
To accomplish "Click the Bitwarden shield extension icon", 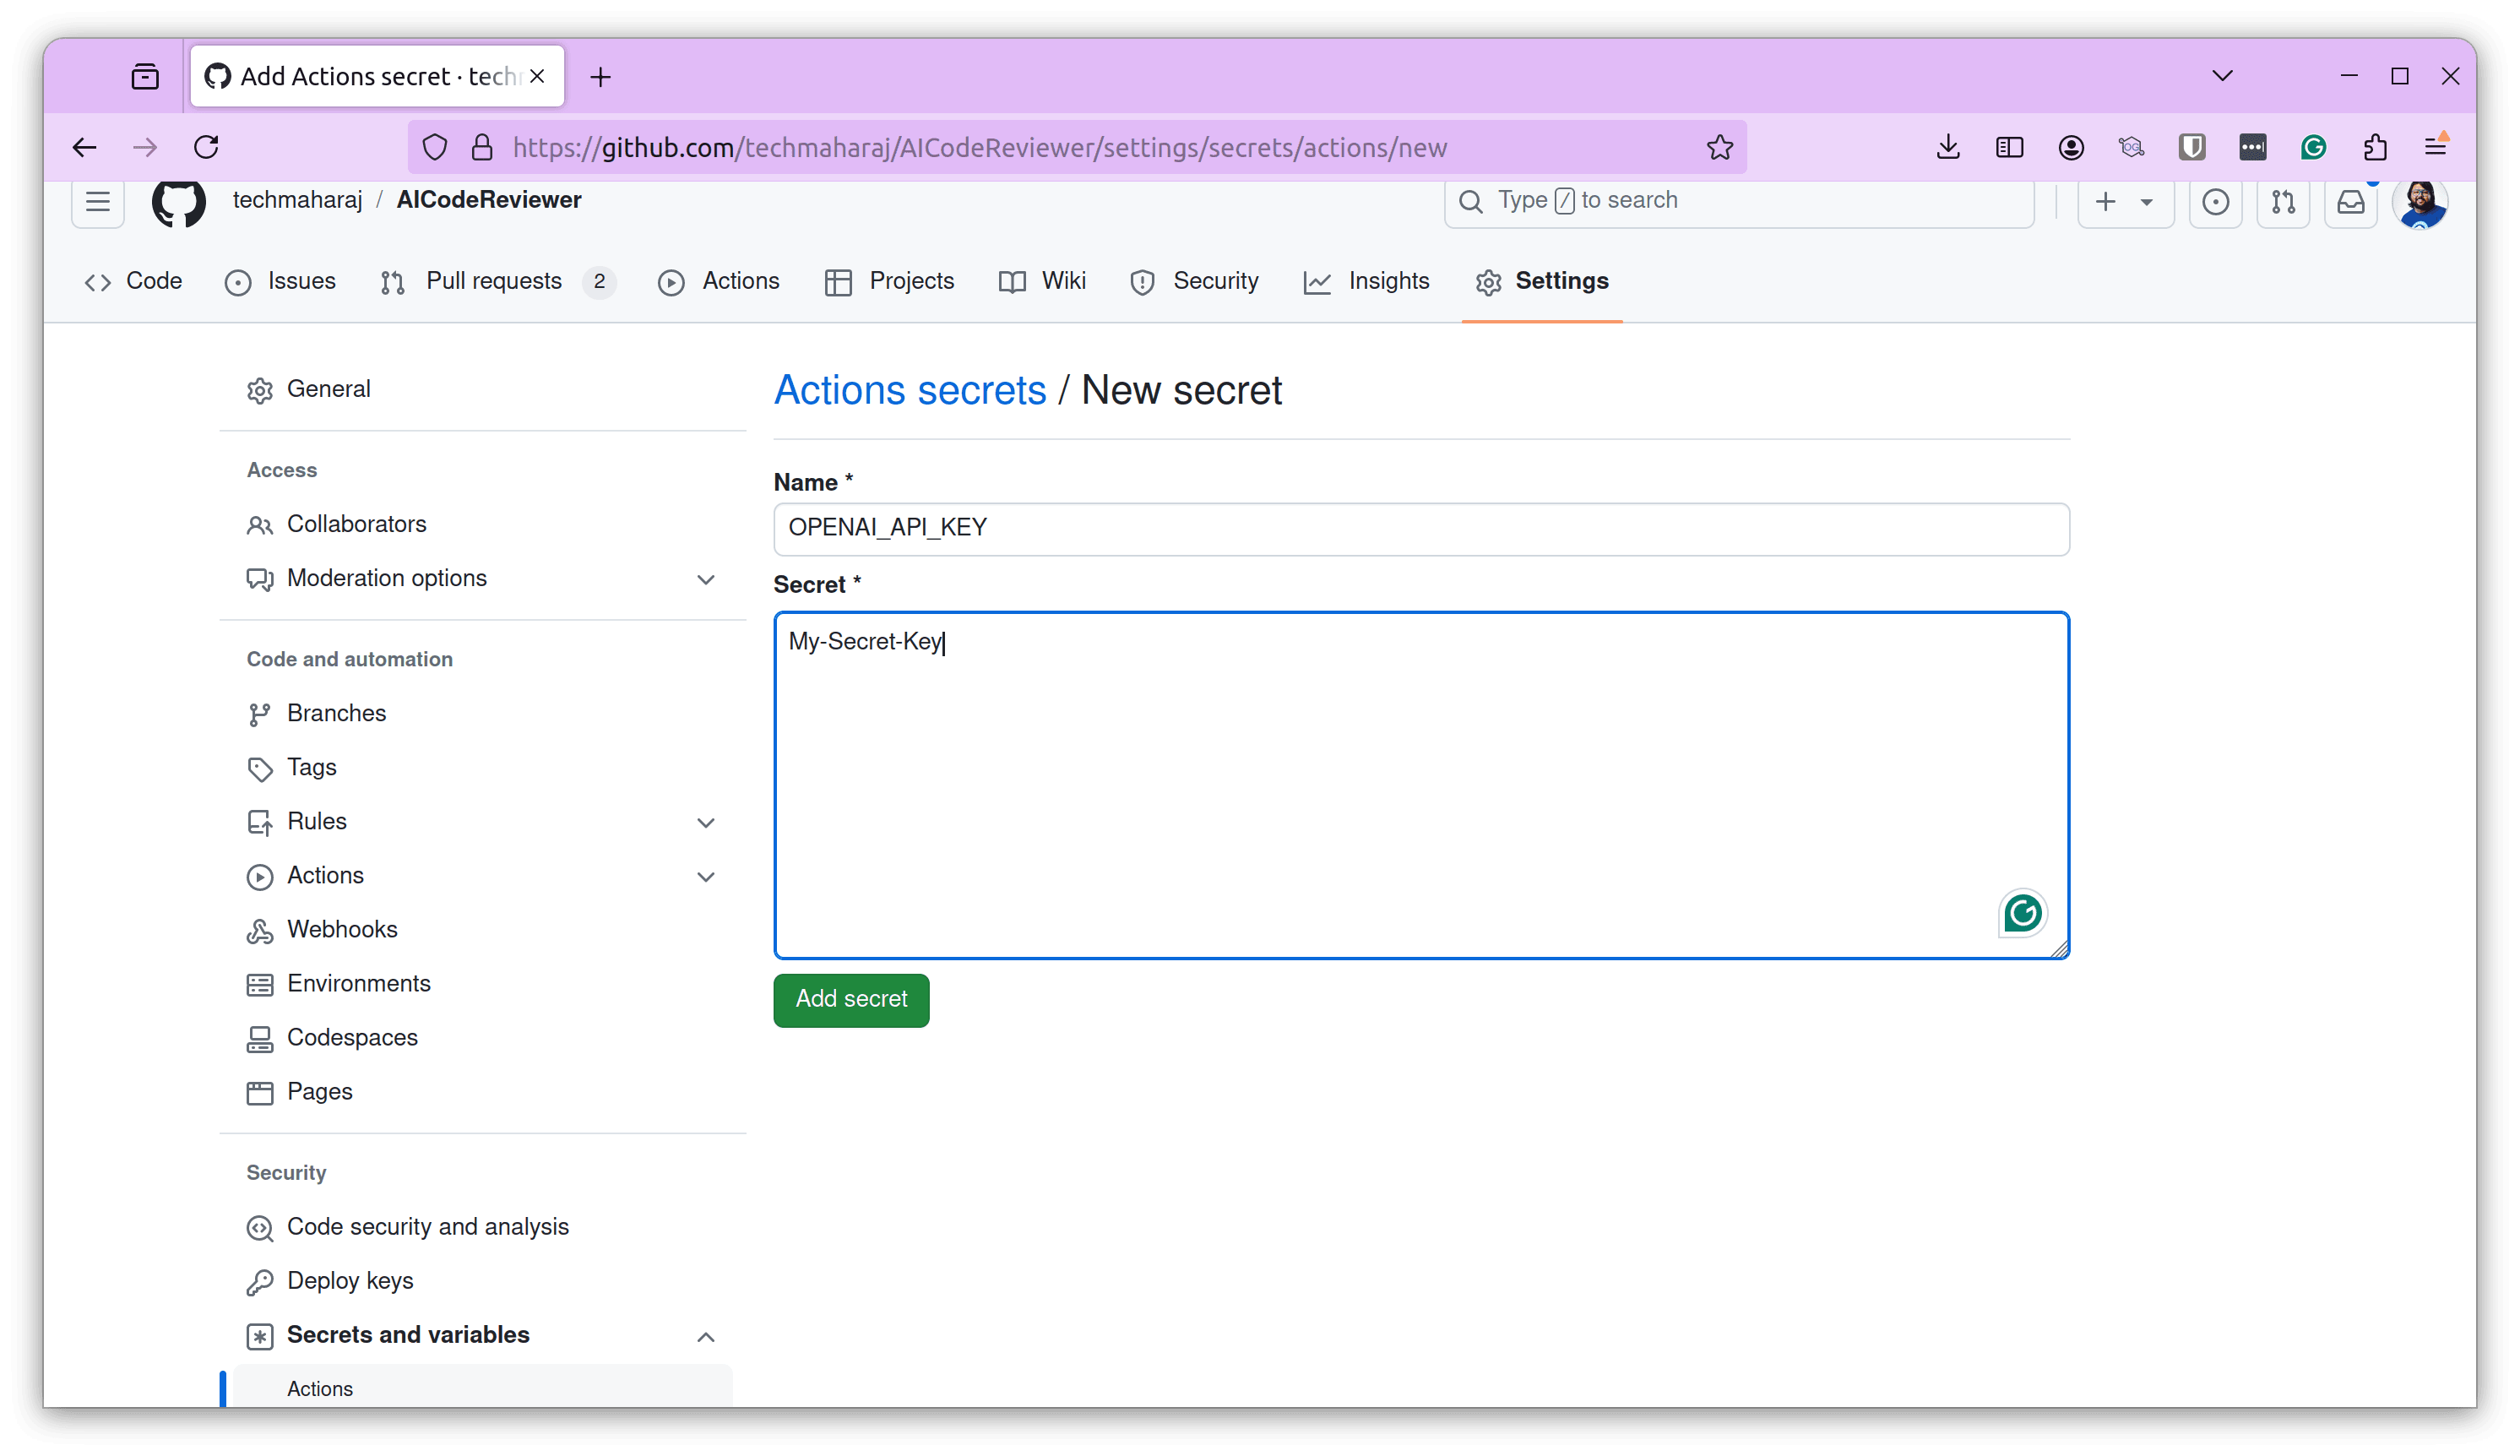I will [2191, 147].
